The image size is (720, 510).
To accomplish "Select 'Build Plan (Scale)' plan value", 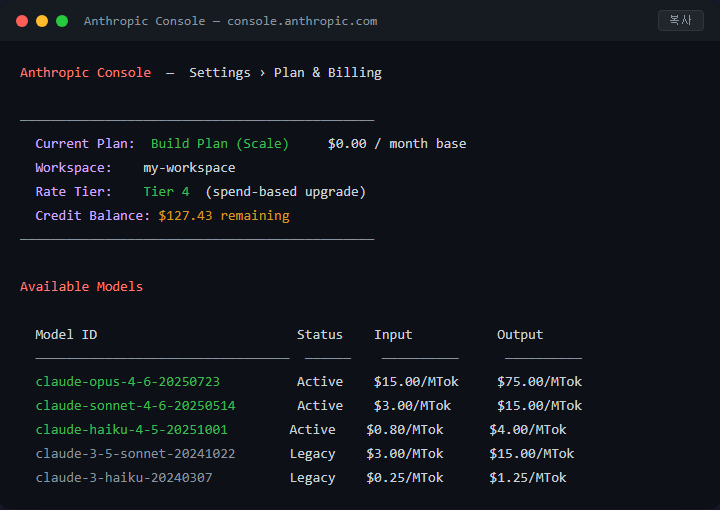I will pyautogui.click(x=220, y=144).
